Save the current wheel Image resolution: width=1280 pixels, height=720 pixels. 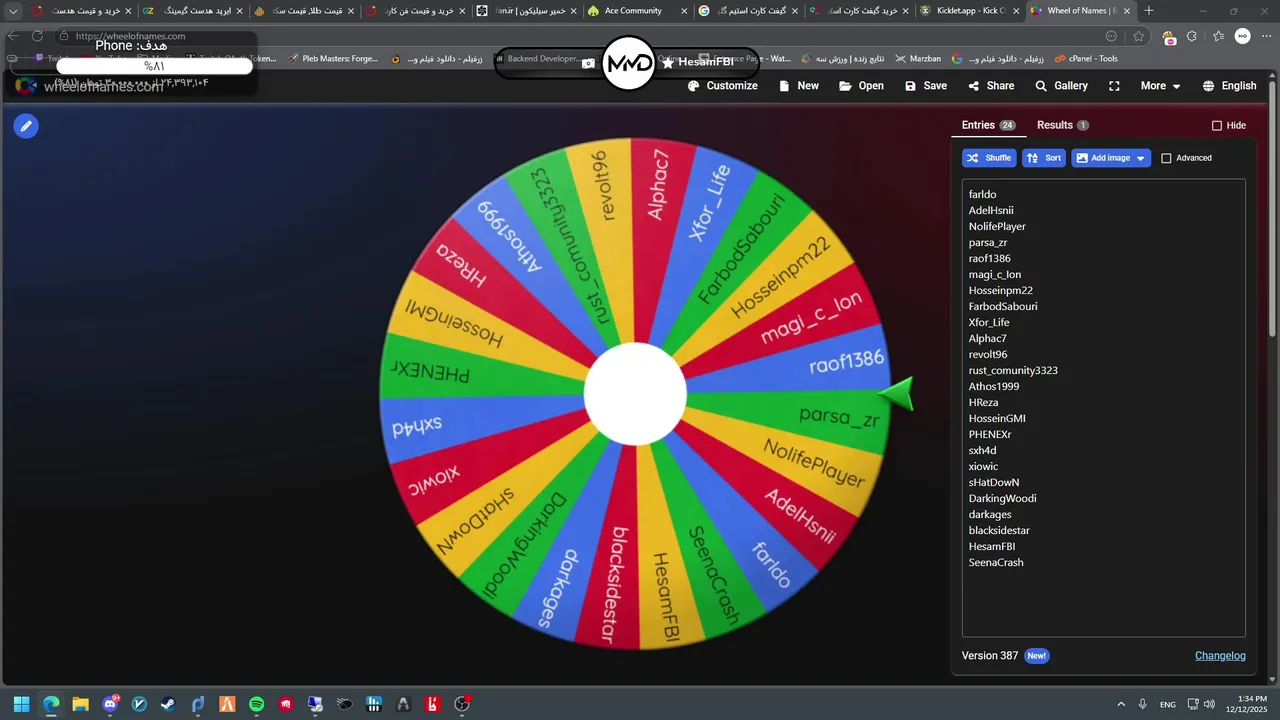click(926, 86)
